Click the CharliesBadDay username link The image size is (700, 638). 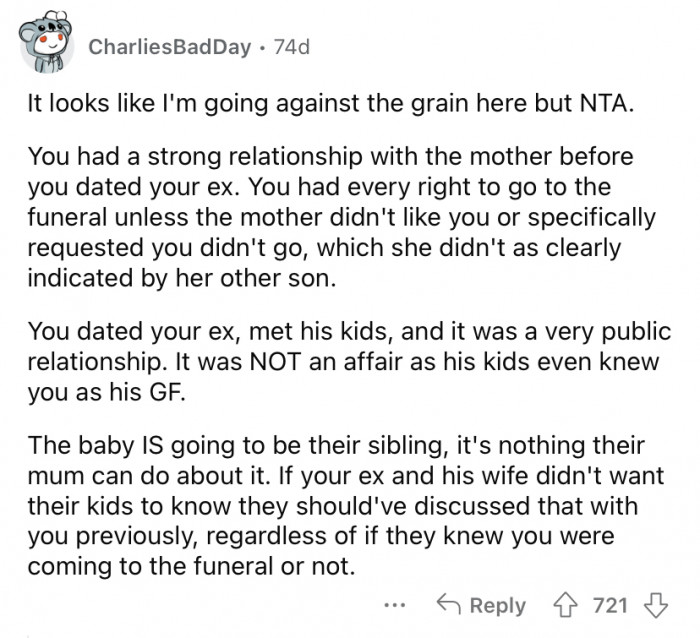coord(169,47)
